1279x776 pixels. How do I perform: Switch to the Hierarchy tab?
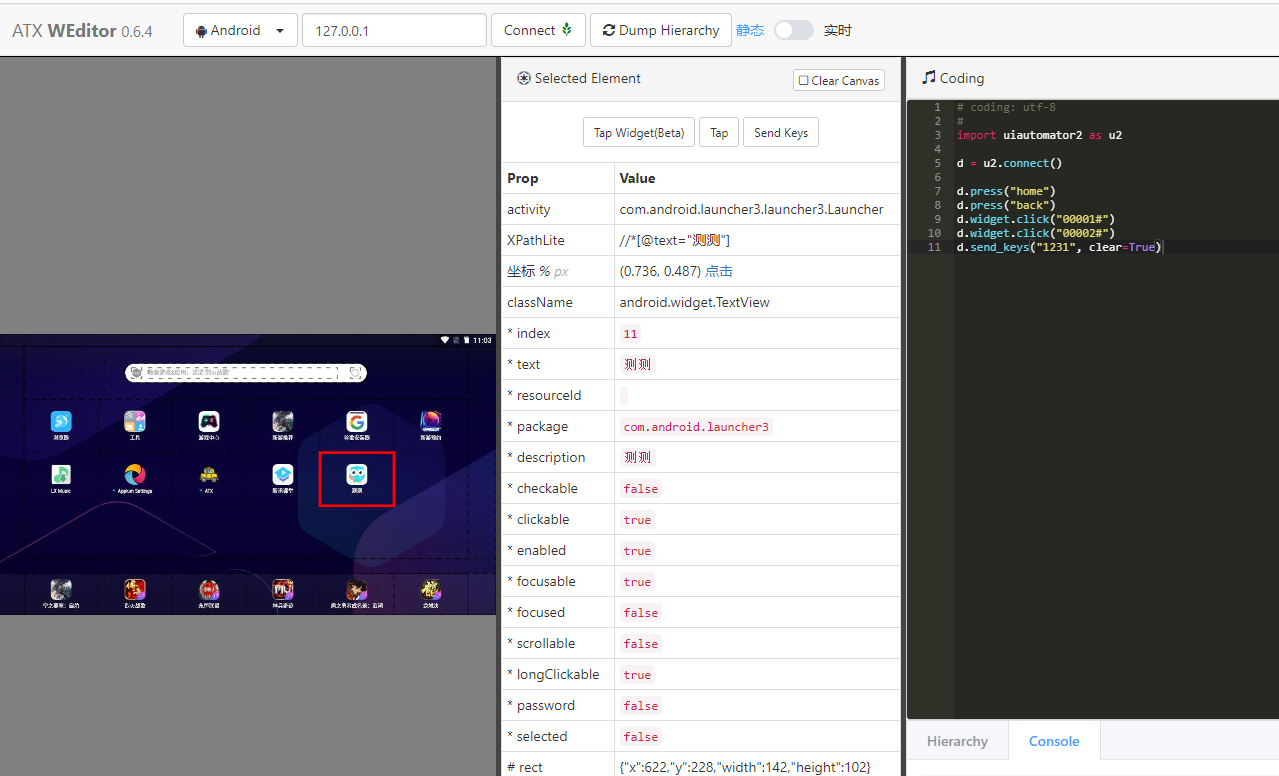tap(957, 741)
